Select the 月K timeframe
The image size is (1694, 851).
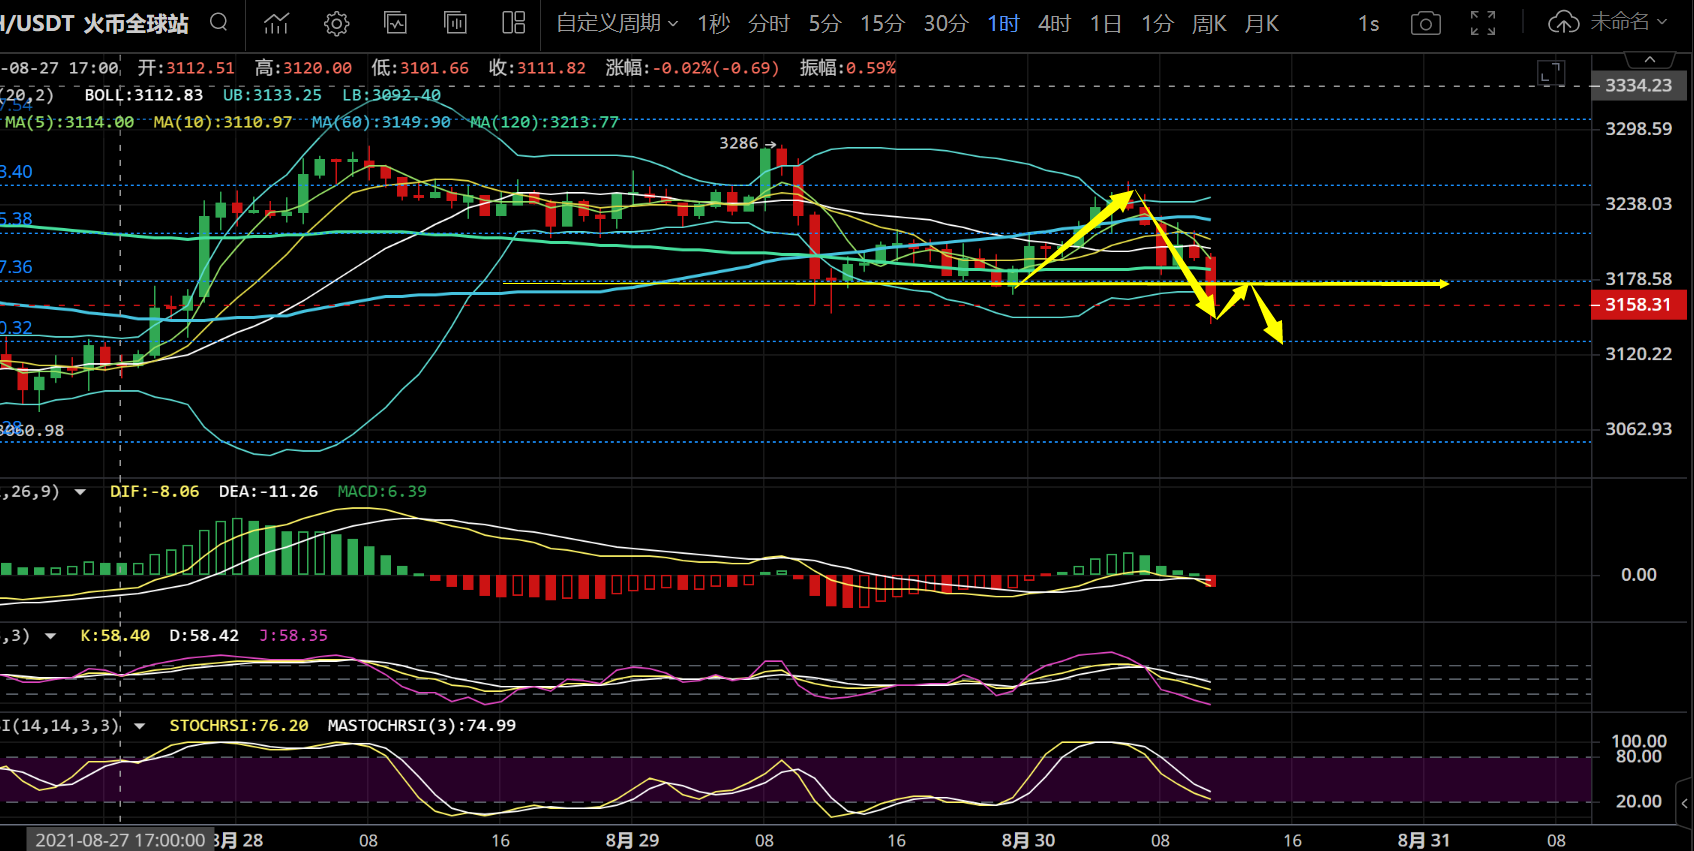pos(1262,23)
